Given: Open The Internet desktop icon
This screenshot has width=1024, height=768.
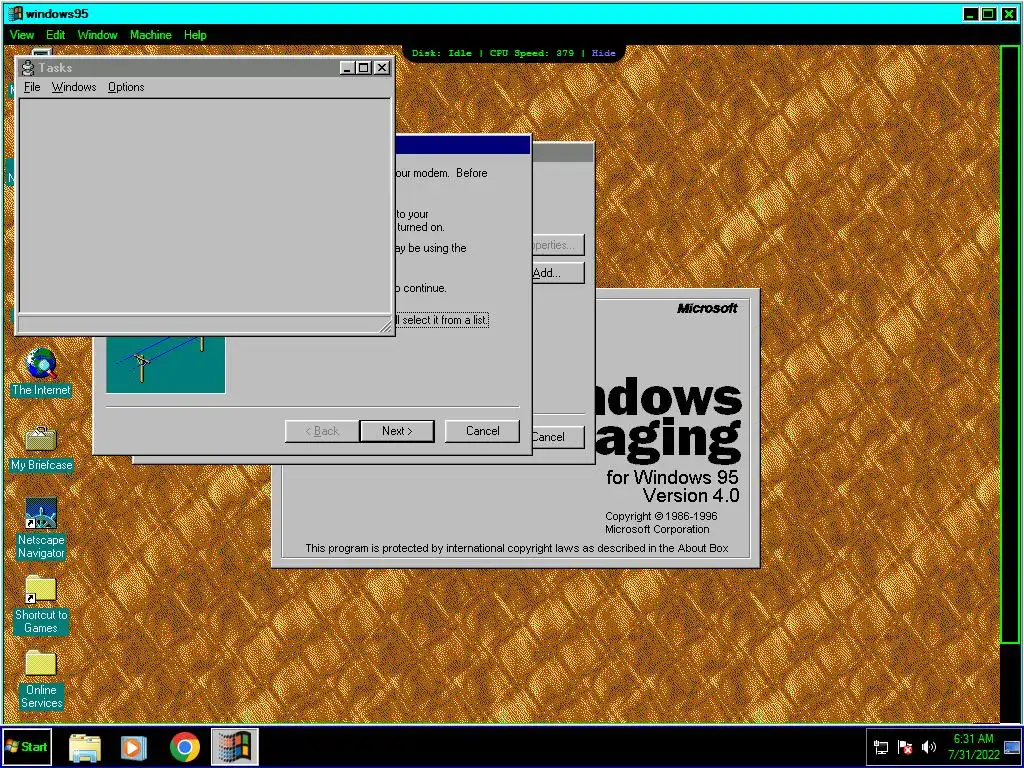Looking at the screenshot, I should (x=41, y=372).
